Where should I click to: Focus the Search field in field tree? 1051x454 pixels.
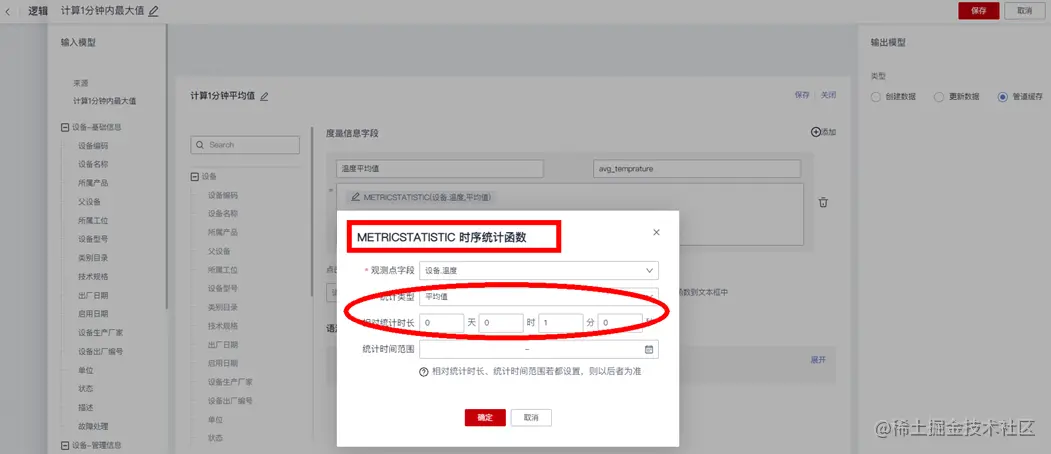pos(245,145)
